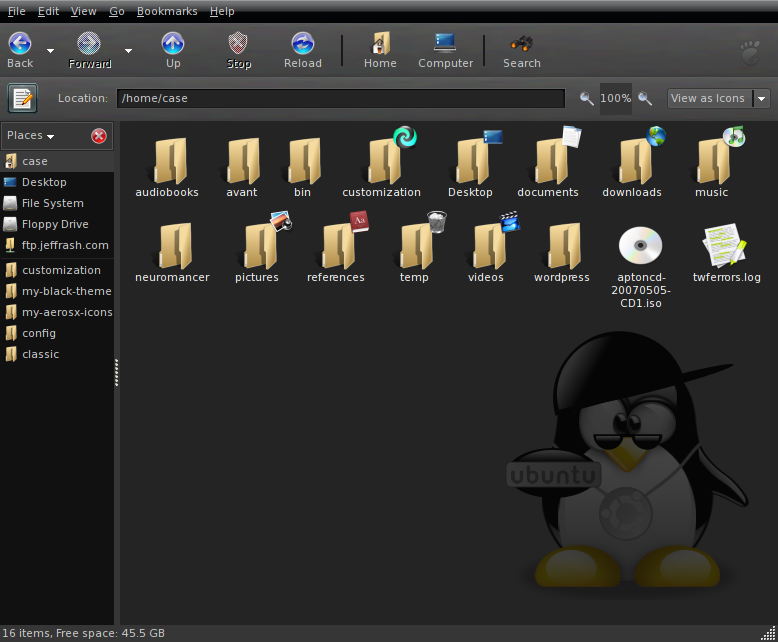
Task: Open customization bookmark in sidebar
Action: (57, 270)
